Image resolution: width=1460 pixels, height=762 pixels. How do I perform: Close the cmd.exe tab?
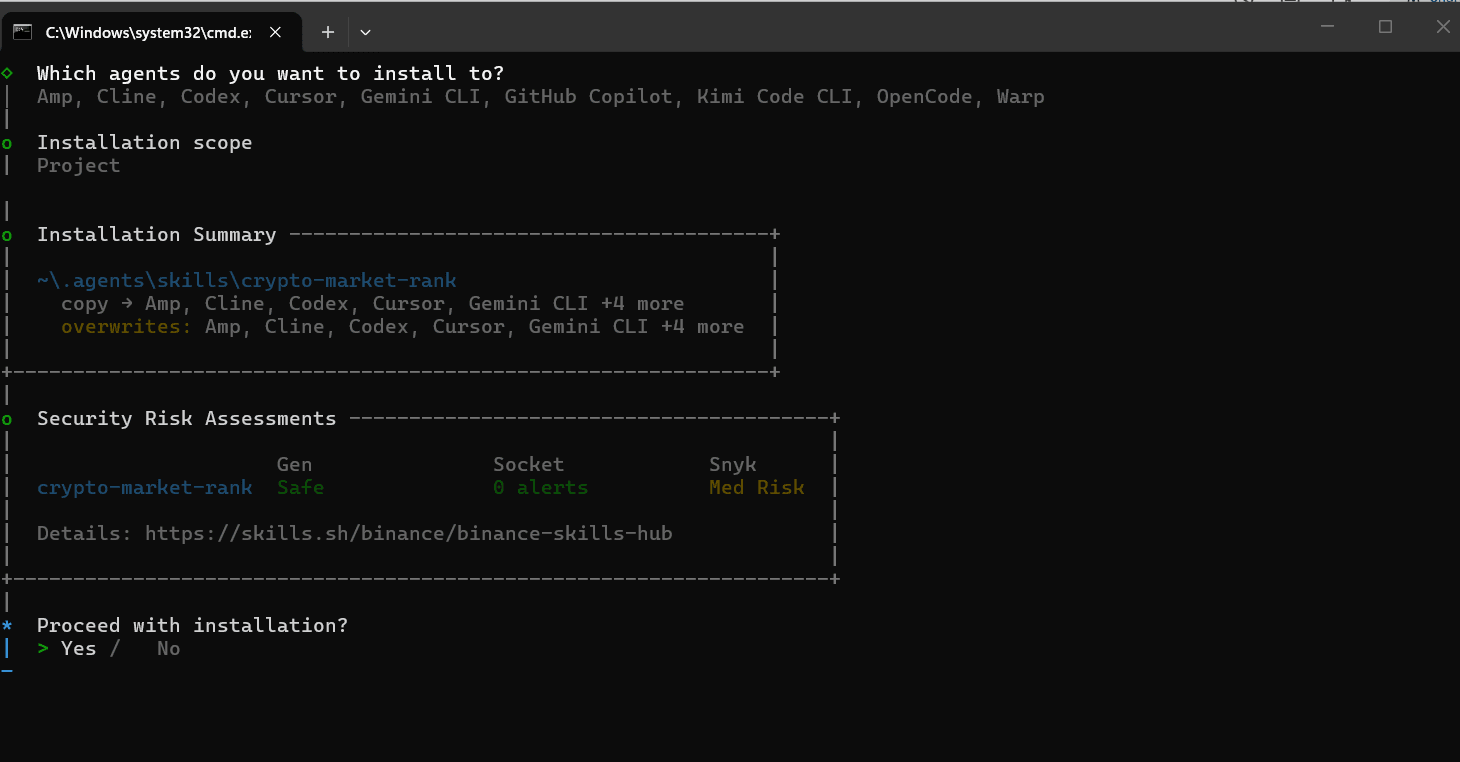[x=276, y=32]
